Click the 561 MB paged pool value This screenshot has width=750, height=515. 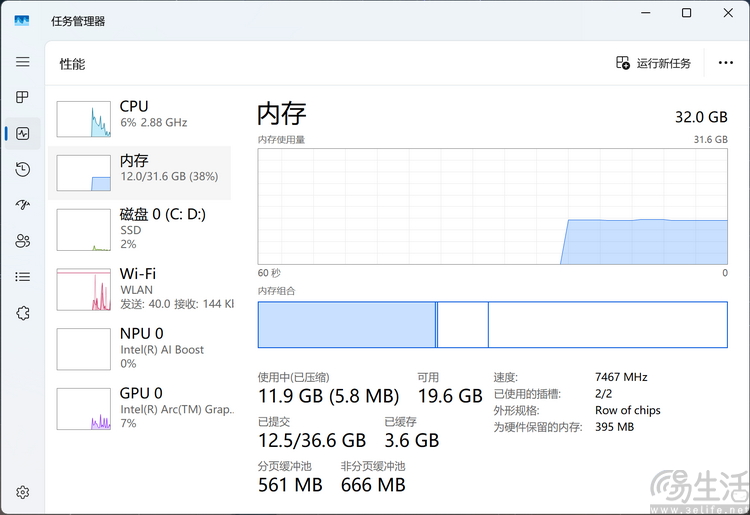[x=290, y=485]
